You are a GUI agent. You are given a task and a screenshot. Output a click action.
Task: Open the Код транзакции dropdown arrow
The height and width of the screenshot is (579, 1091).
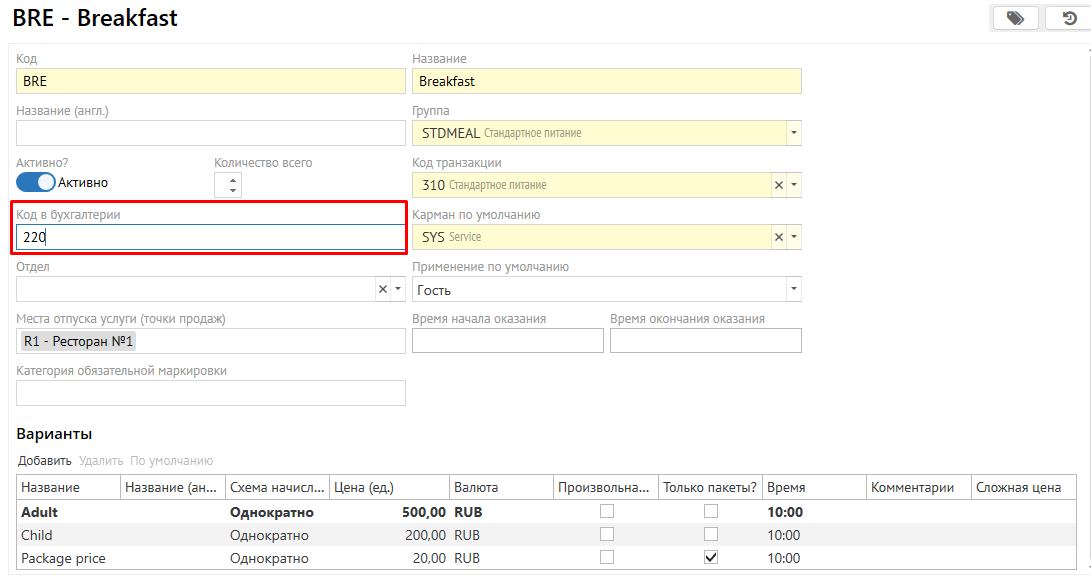coord(793,185)
